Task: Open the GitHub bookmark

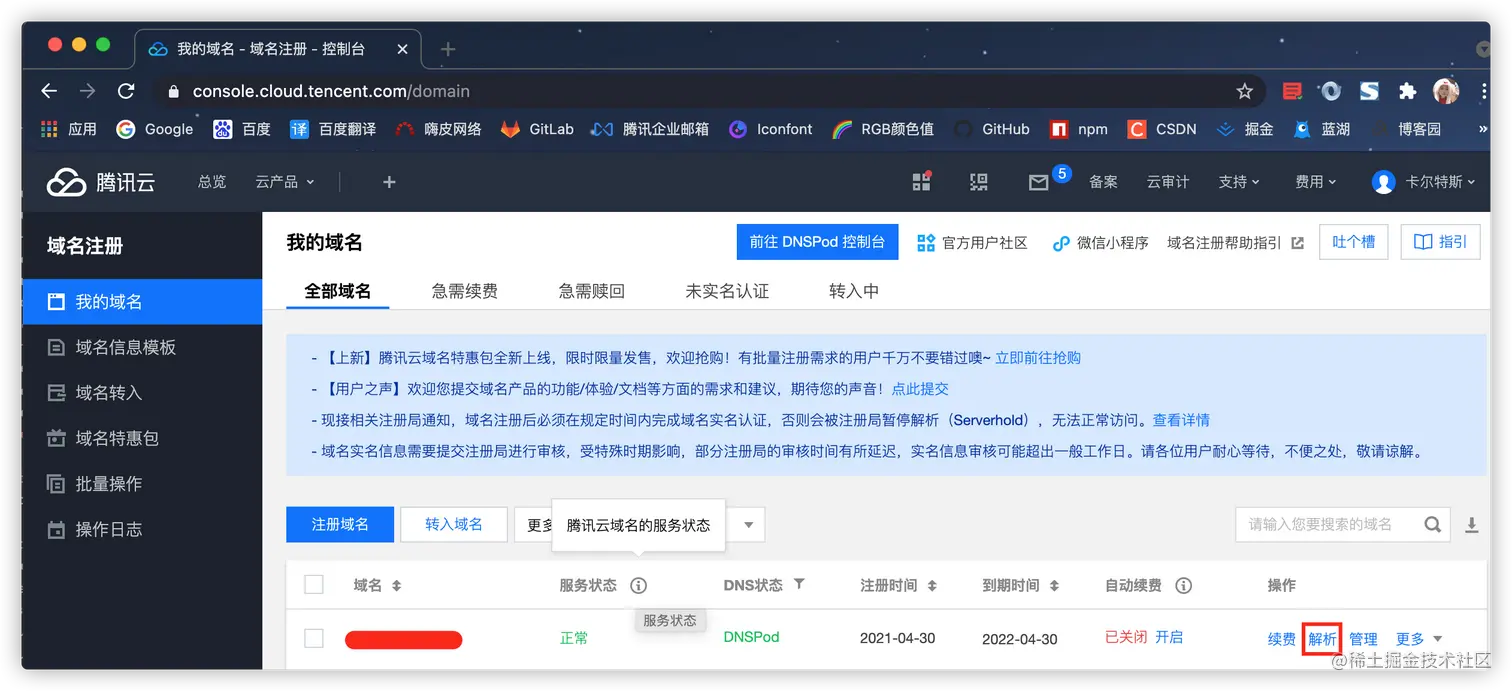Action: tap(991, 129)
